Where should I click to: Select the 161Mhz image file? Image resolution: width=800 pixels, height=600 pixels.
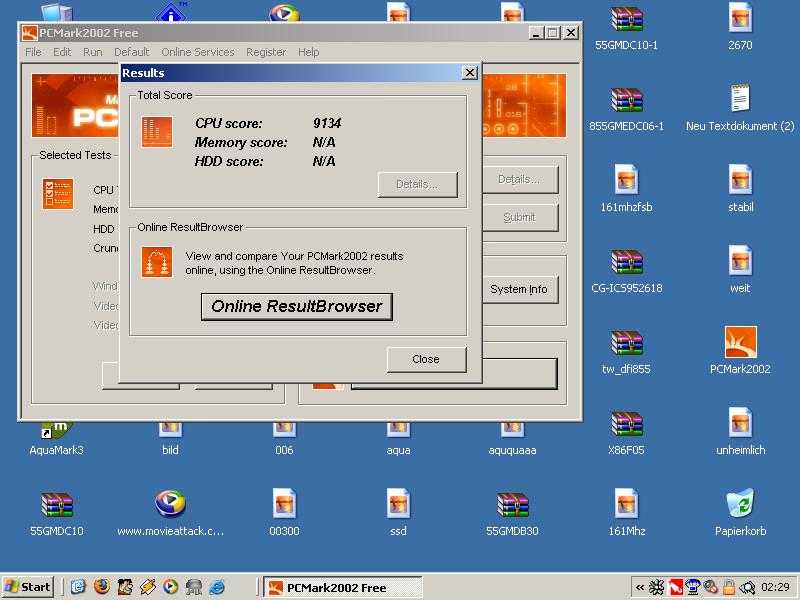coord(627,514)
